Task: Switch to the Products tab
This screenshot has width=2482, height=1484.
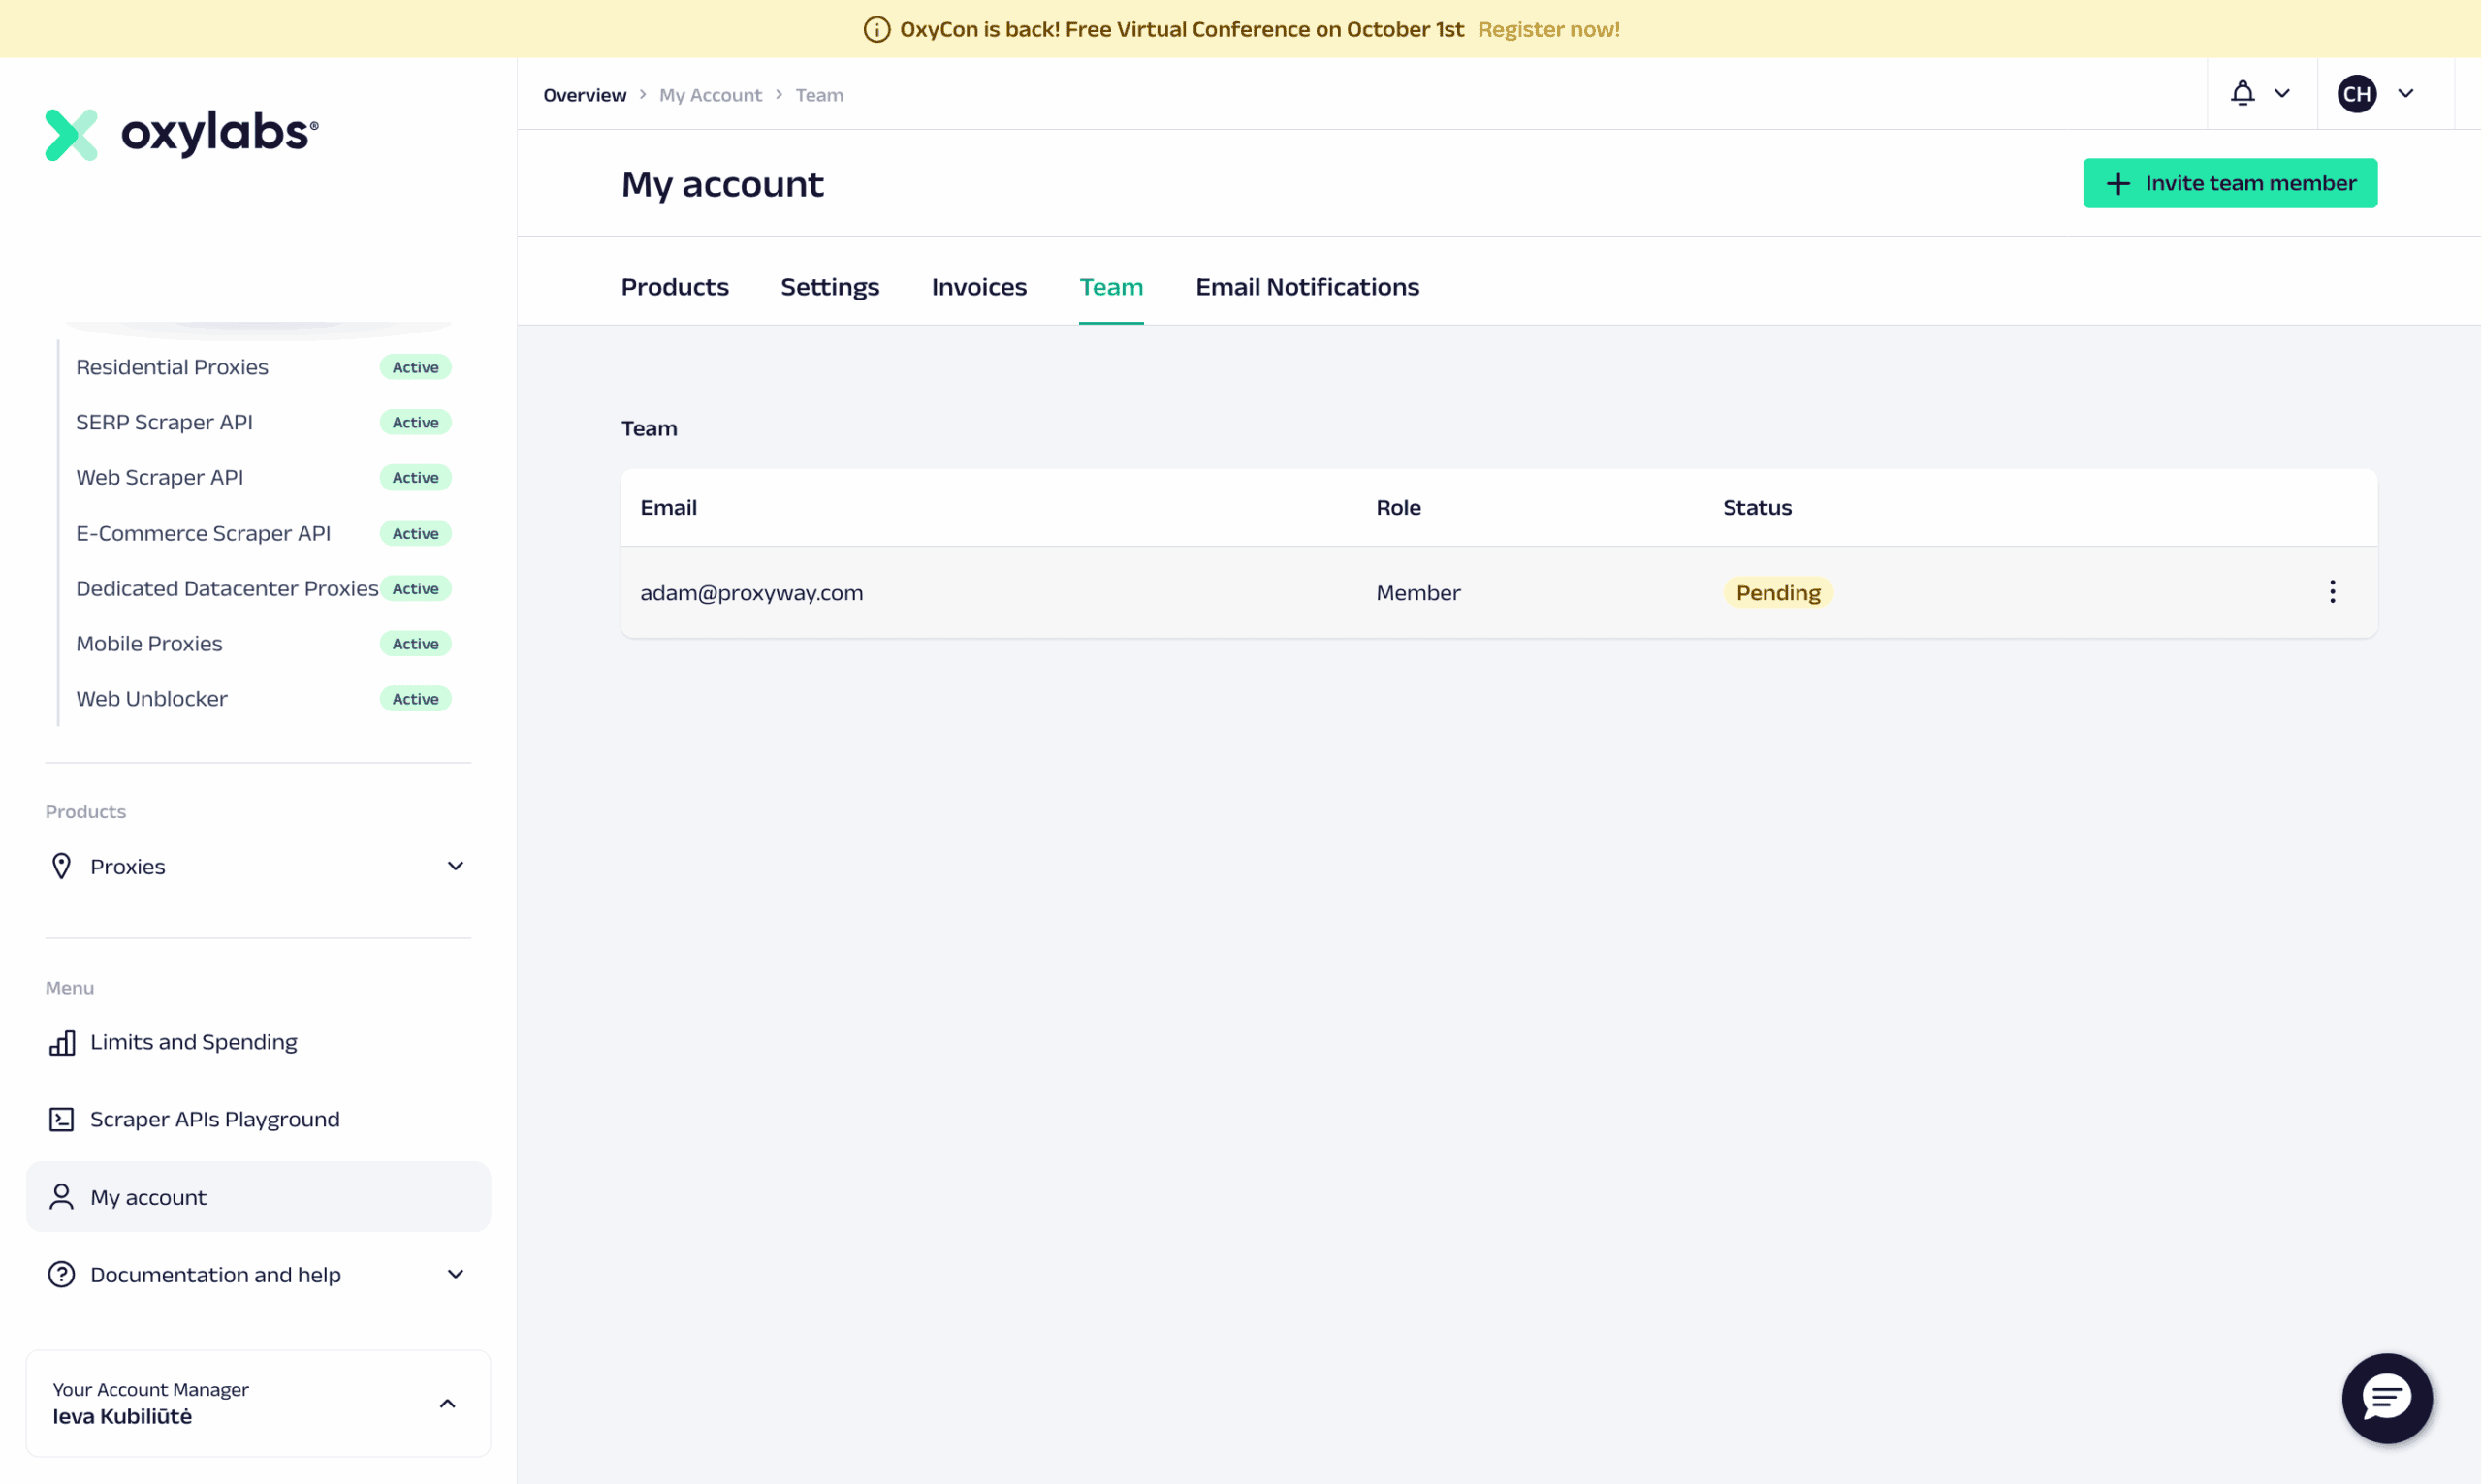Action: 675,287
